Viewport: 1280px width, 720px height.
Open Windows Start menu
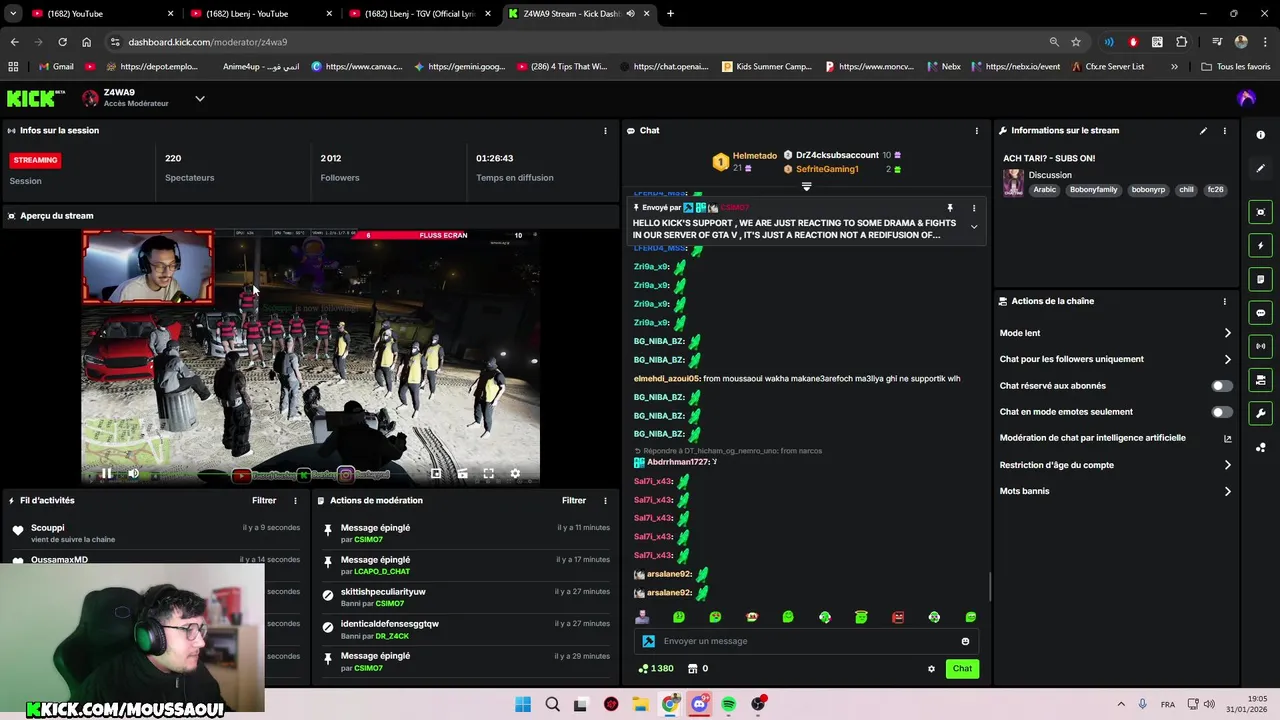tap(523, 704)
